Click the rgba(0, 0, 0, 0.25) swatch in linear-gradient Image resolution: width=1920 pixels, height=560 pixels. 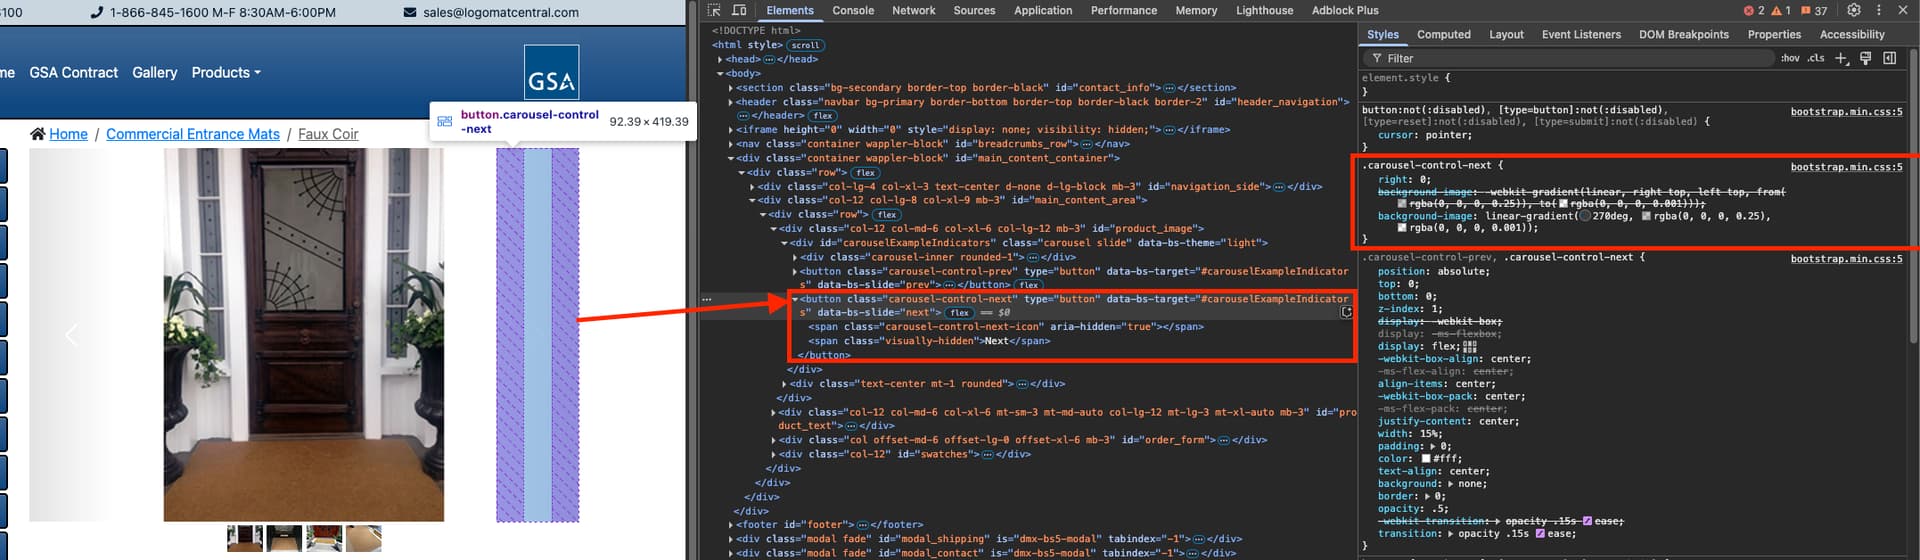coord(1646,216)
